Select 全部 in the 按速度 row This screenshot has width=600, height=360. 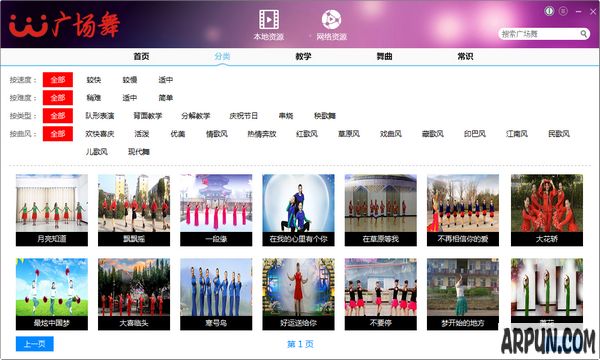click(x=58, y=80)
